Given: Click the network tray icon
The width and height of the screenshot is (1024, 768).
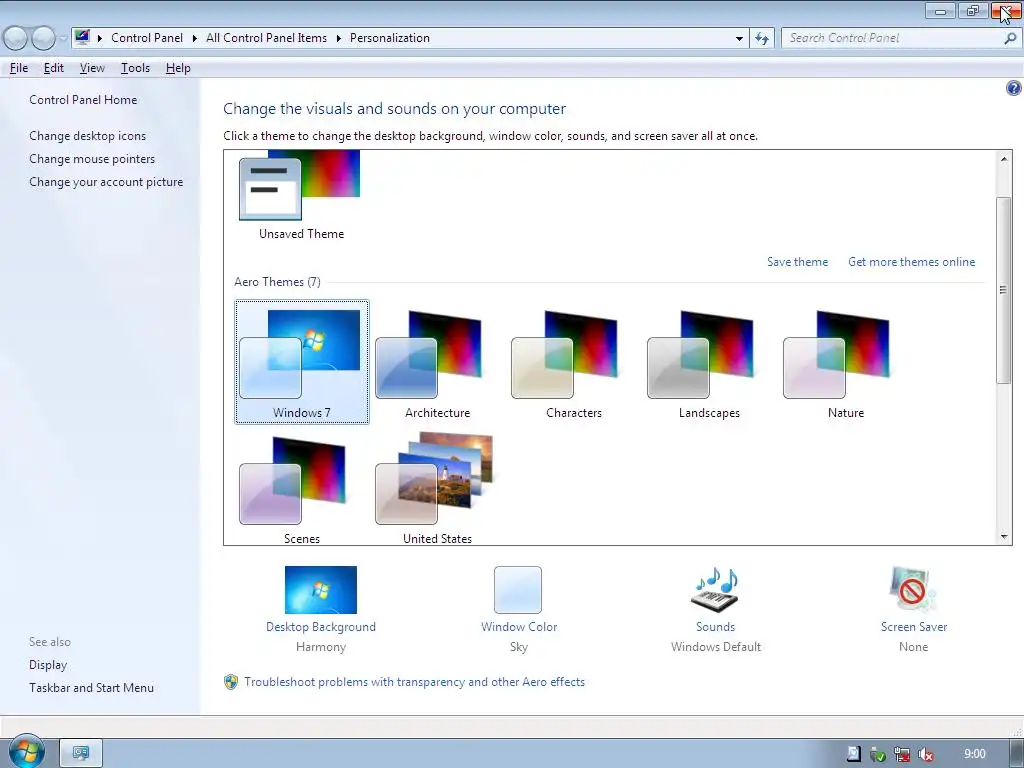Looking at the screenshot, I should [902, 754].
